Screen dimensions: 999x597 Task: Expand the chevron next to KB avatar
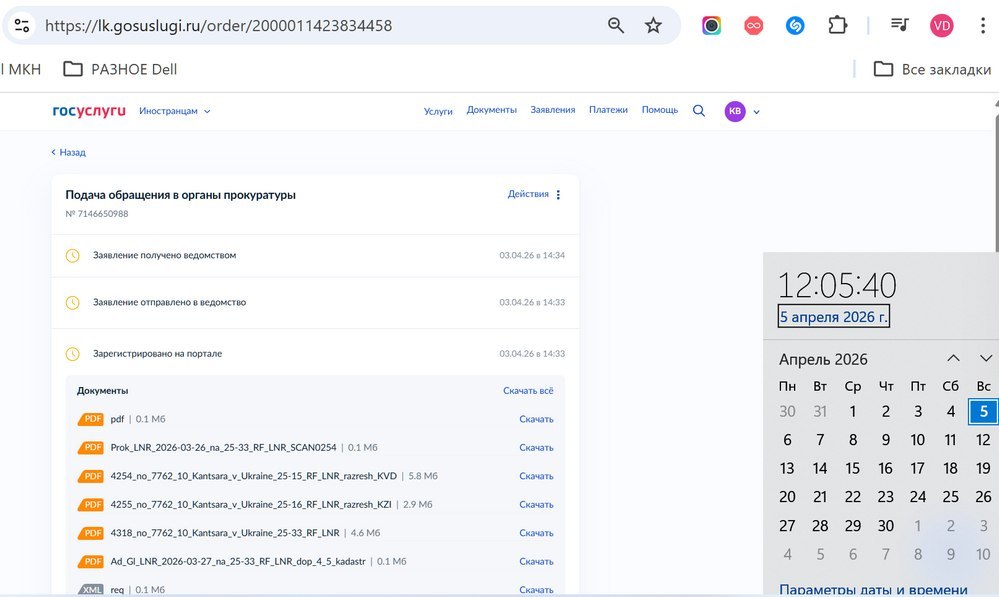coord(756,111)
